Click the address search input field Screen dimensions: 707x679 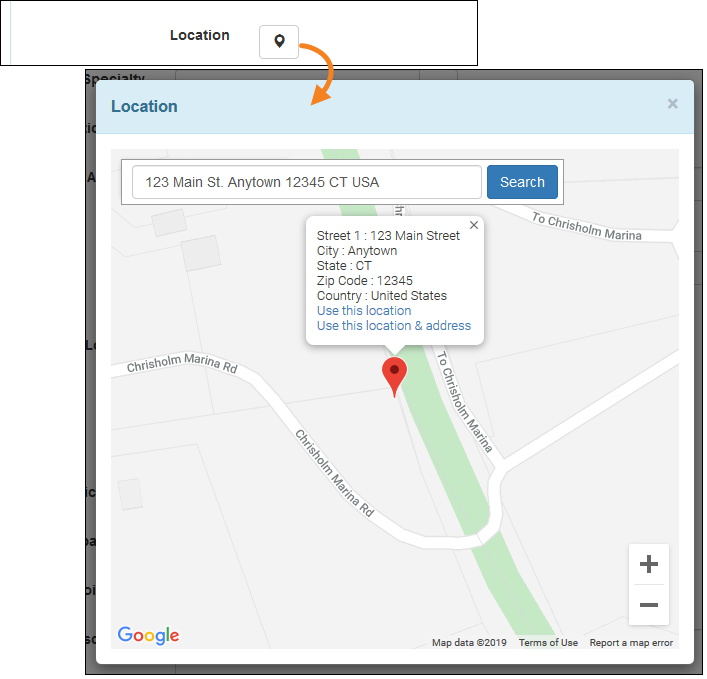(307, 182)
